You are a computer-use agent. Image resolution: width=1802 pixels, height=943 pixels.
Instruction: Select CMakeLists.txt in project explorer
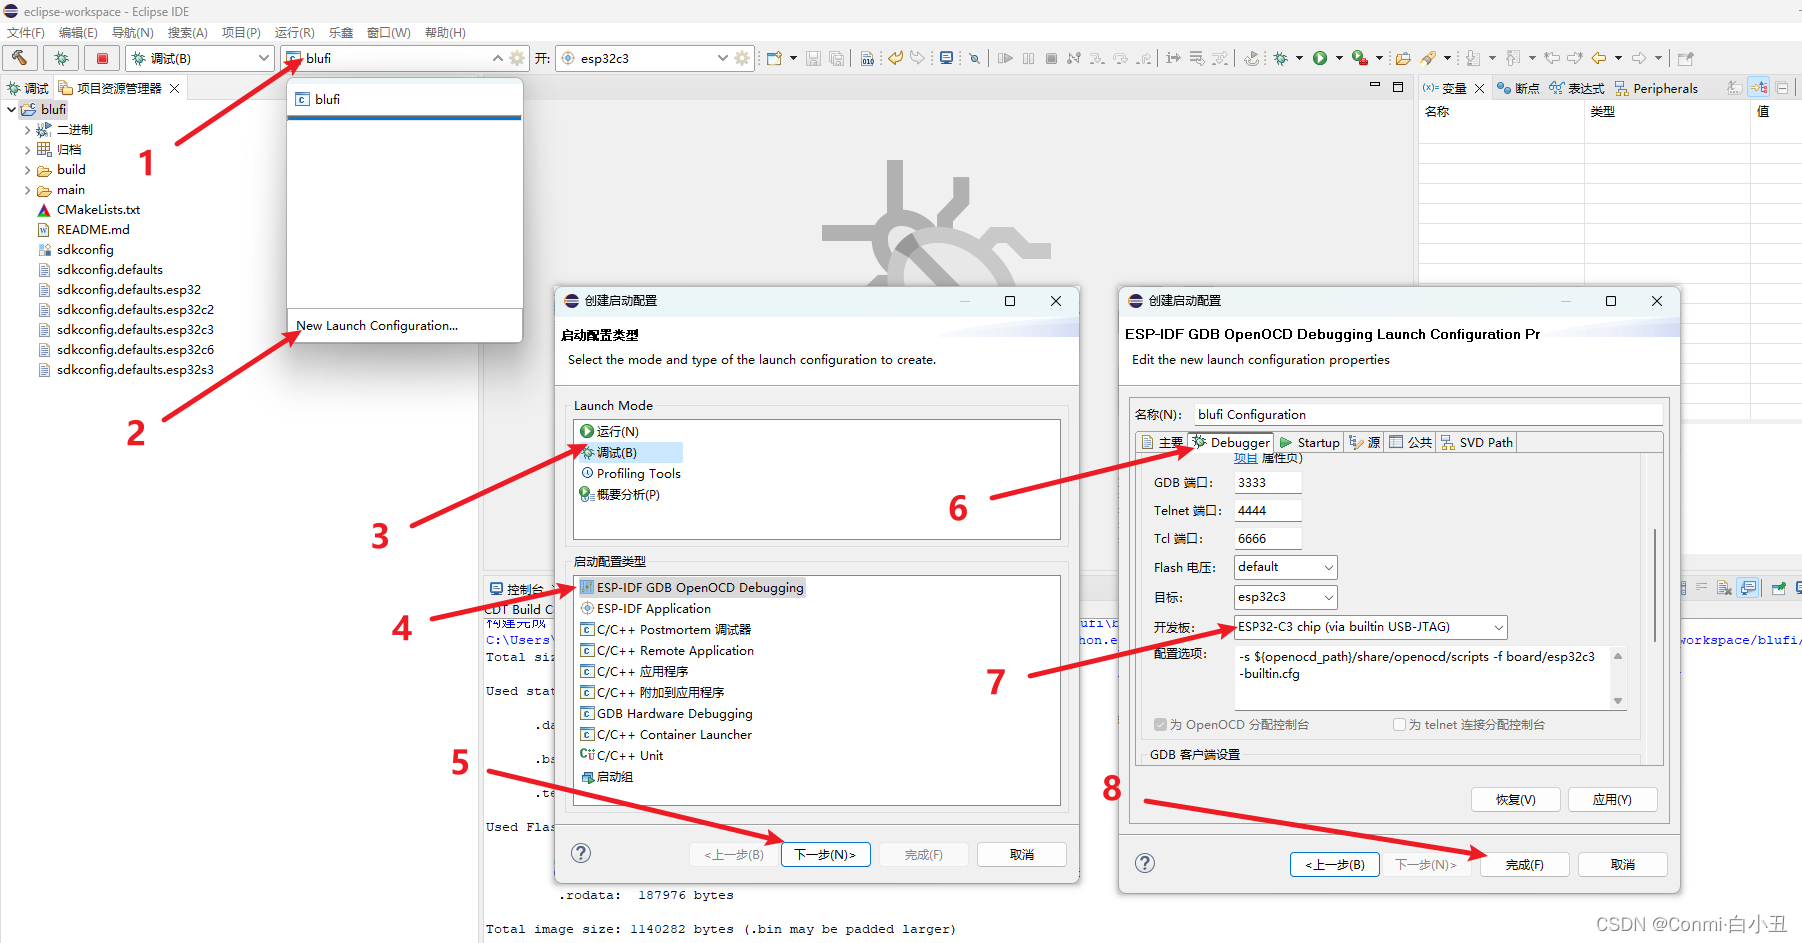(98, 210)
